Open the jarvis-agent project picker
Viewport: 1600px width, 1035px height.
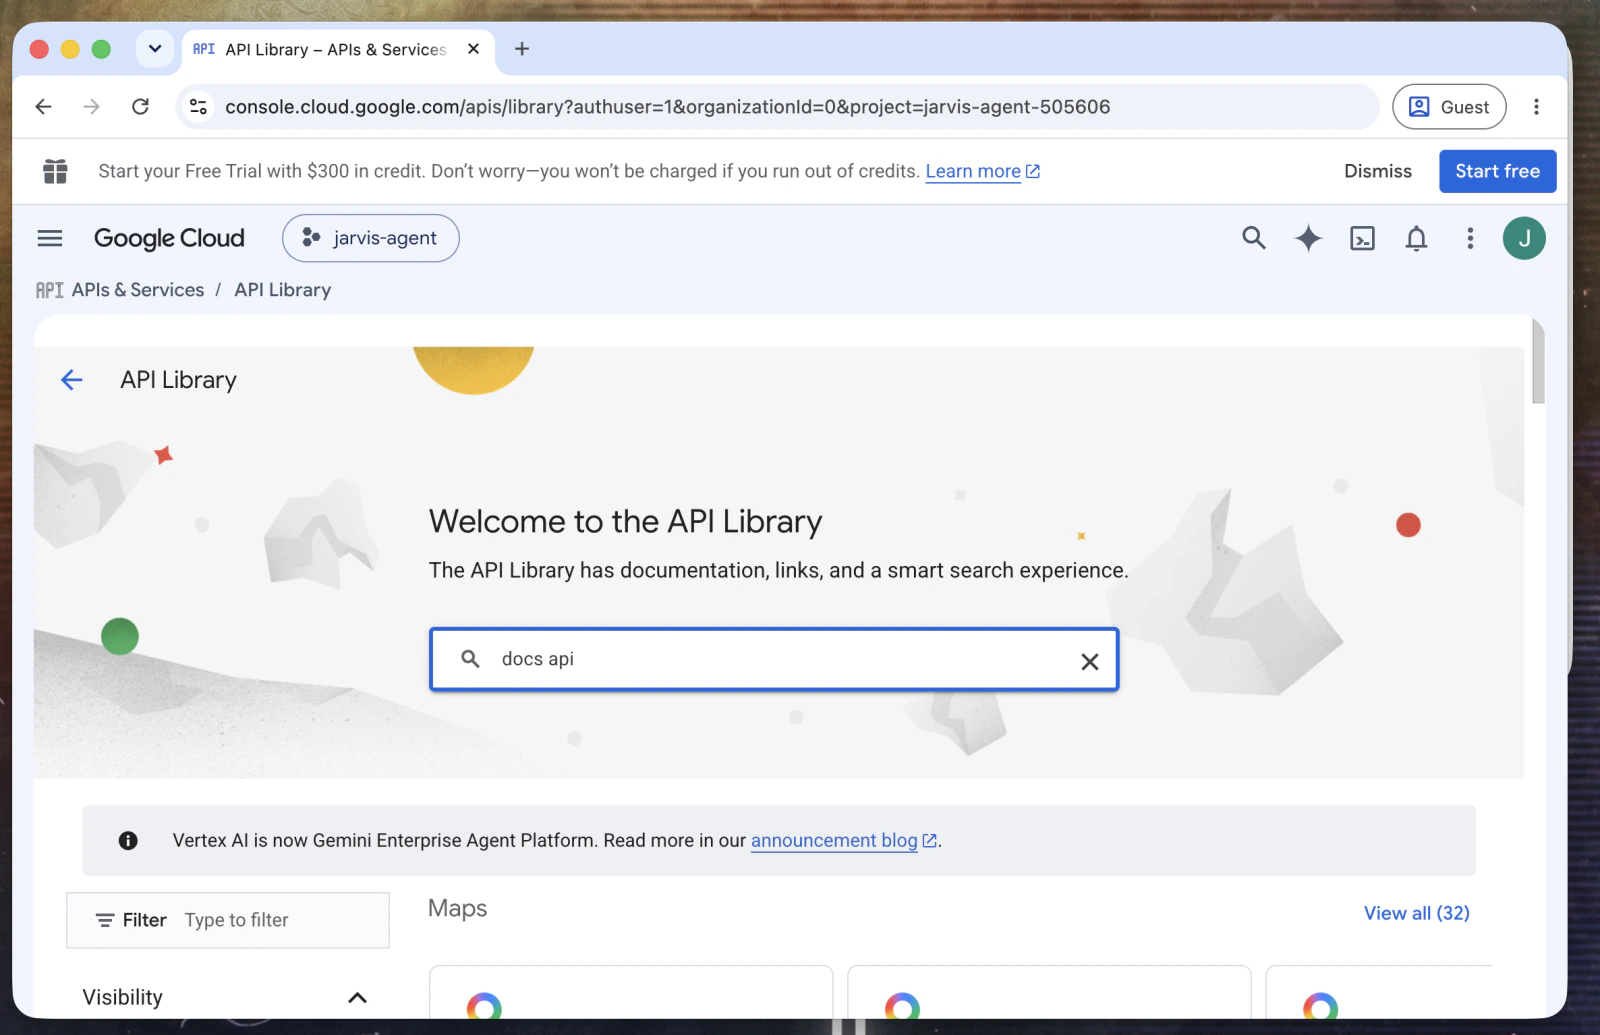tap(370, 238)
